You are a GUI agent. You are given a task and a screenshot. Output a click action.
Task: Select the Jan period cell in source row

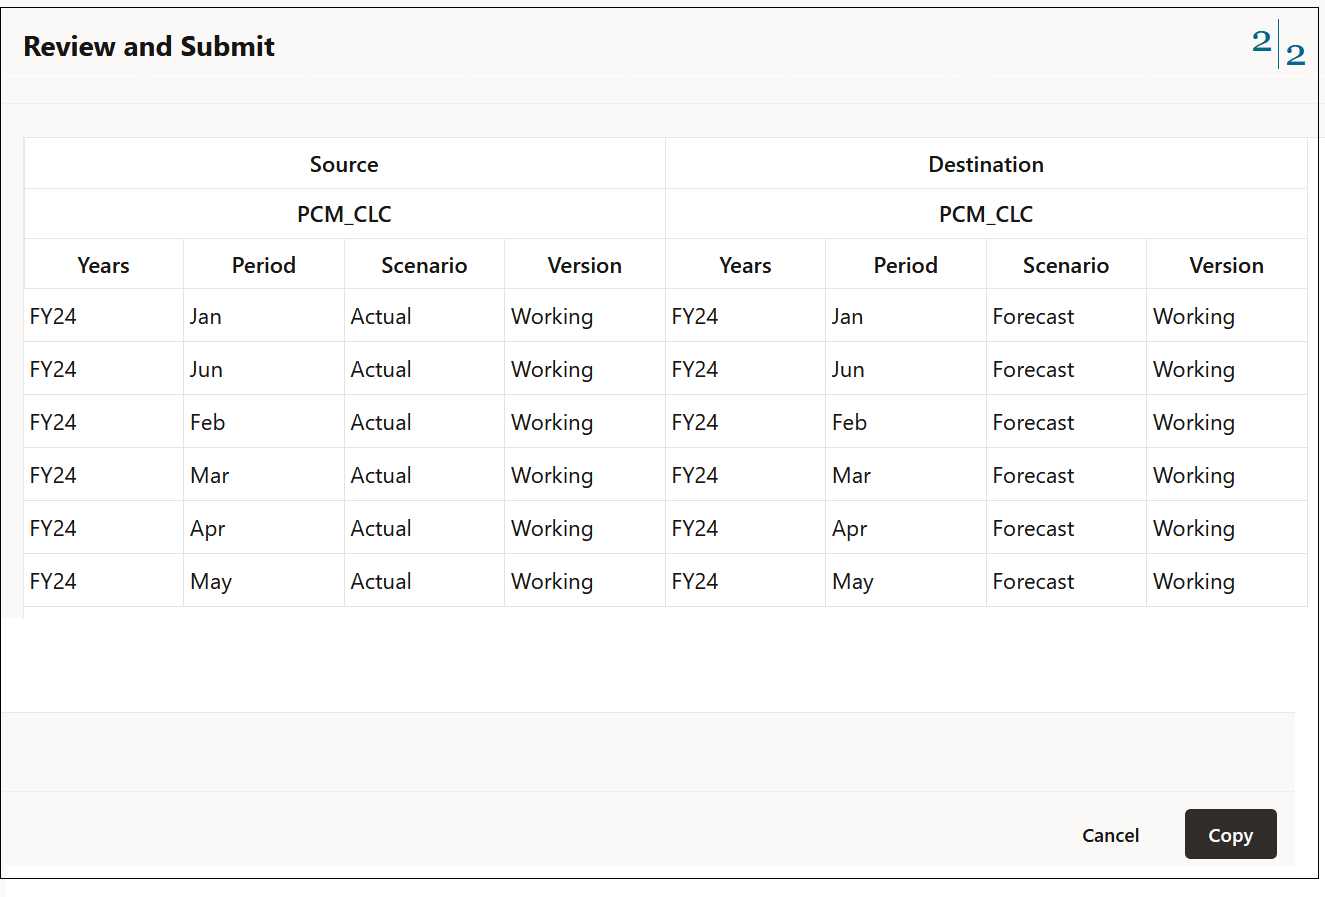205,316
